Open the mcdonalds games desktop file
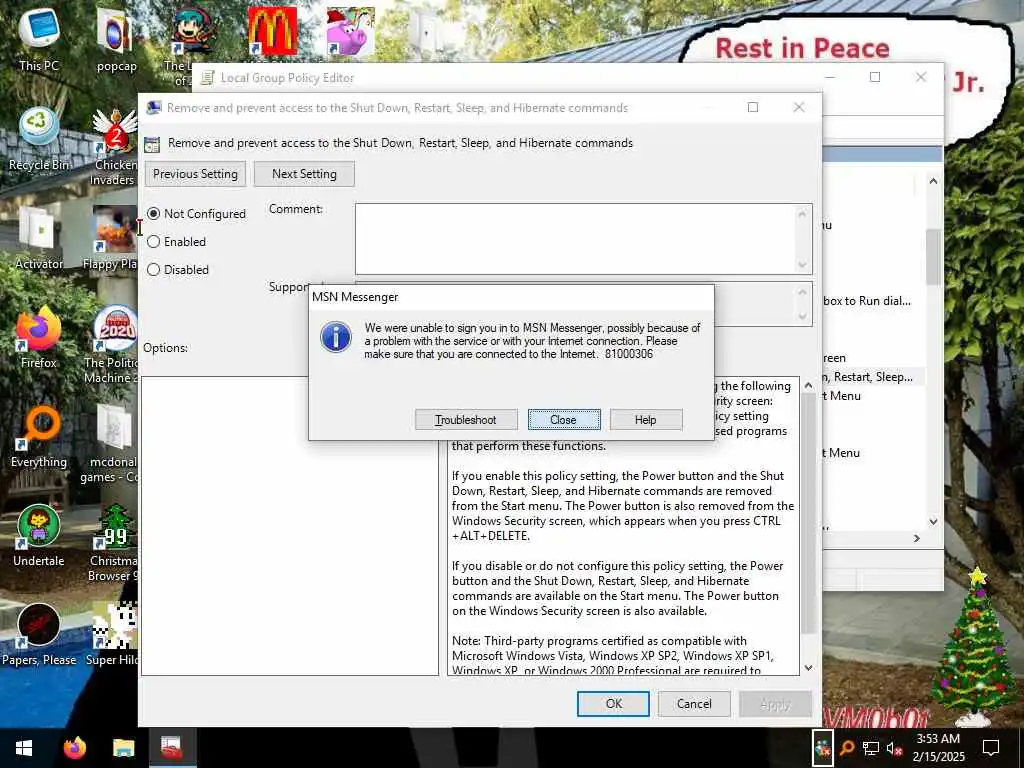Image resolution: width=1024 pixels, height=768 pixels. coord(111,444)
